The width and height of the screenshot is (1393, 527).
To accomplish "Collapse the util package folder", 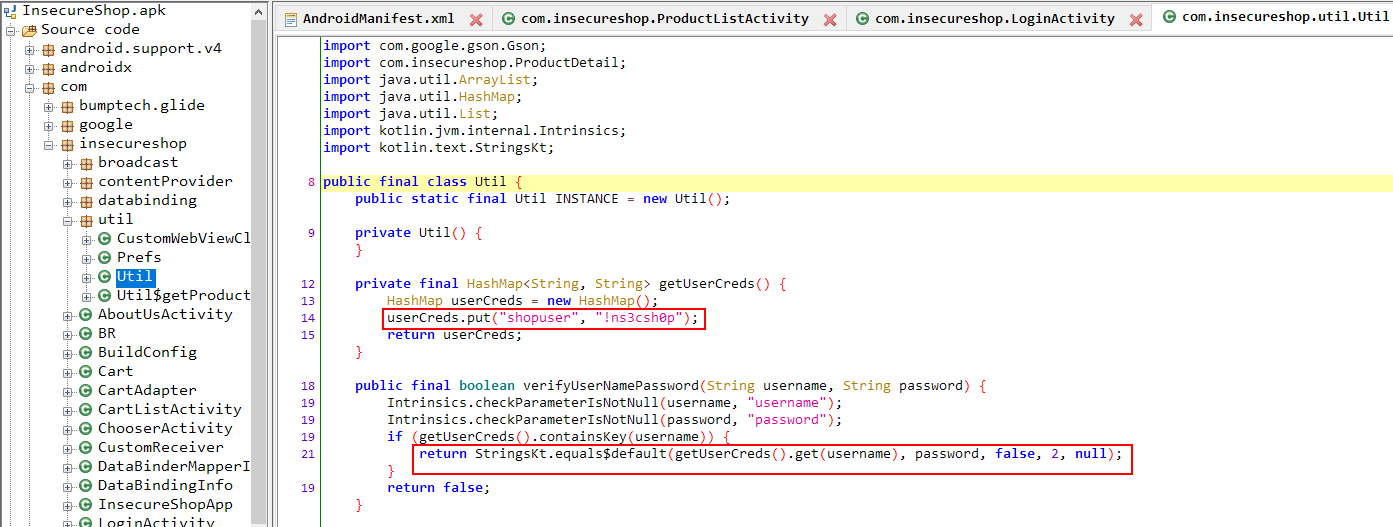I will [x=68, y=220].
